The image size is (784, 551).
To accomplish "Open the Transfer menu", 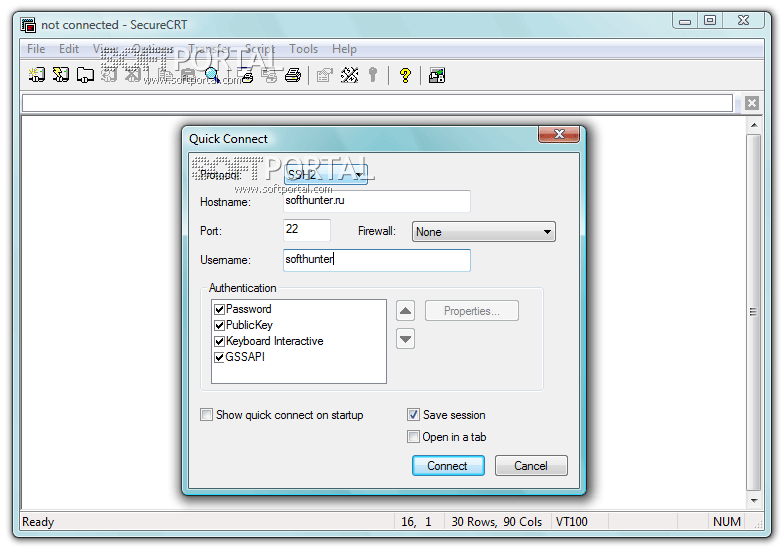I will point(209,49).
